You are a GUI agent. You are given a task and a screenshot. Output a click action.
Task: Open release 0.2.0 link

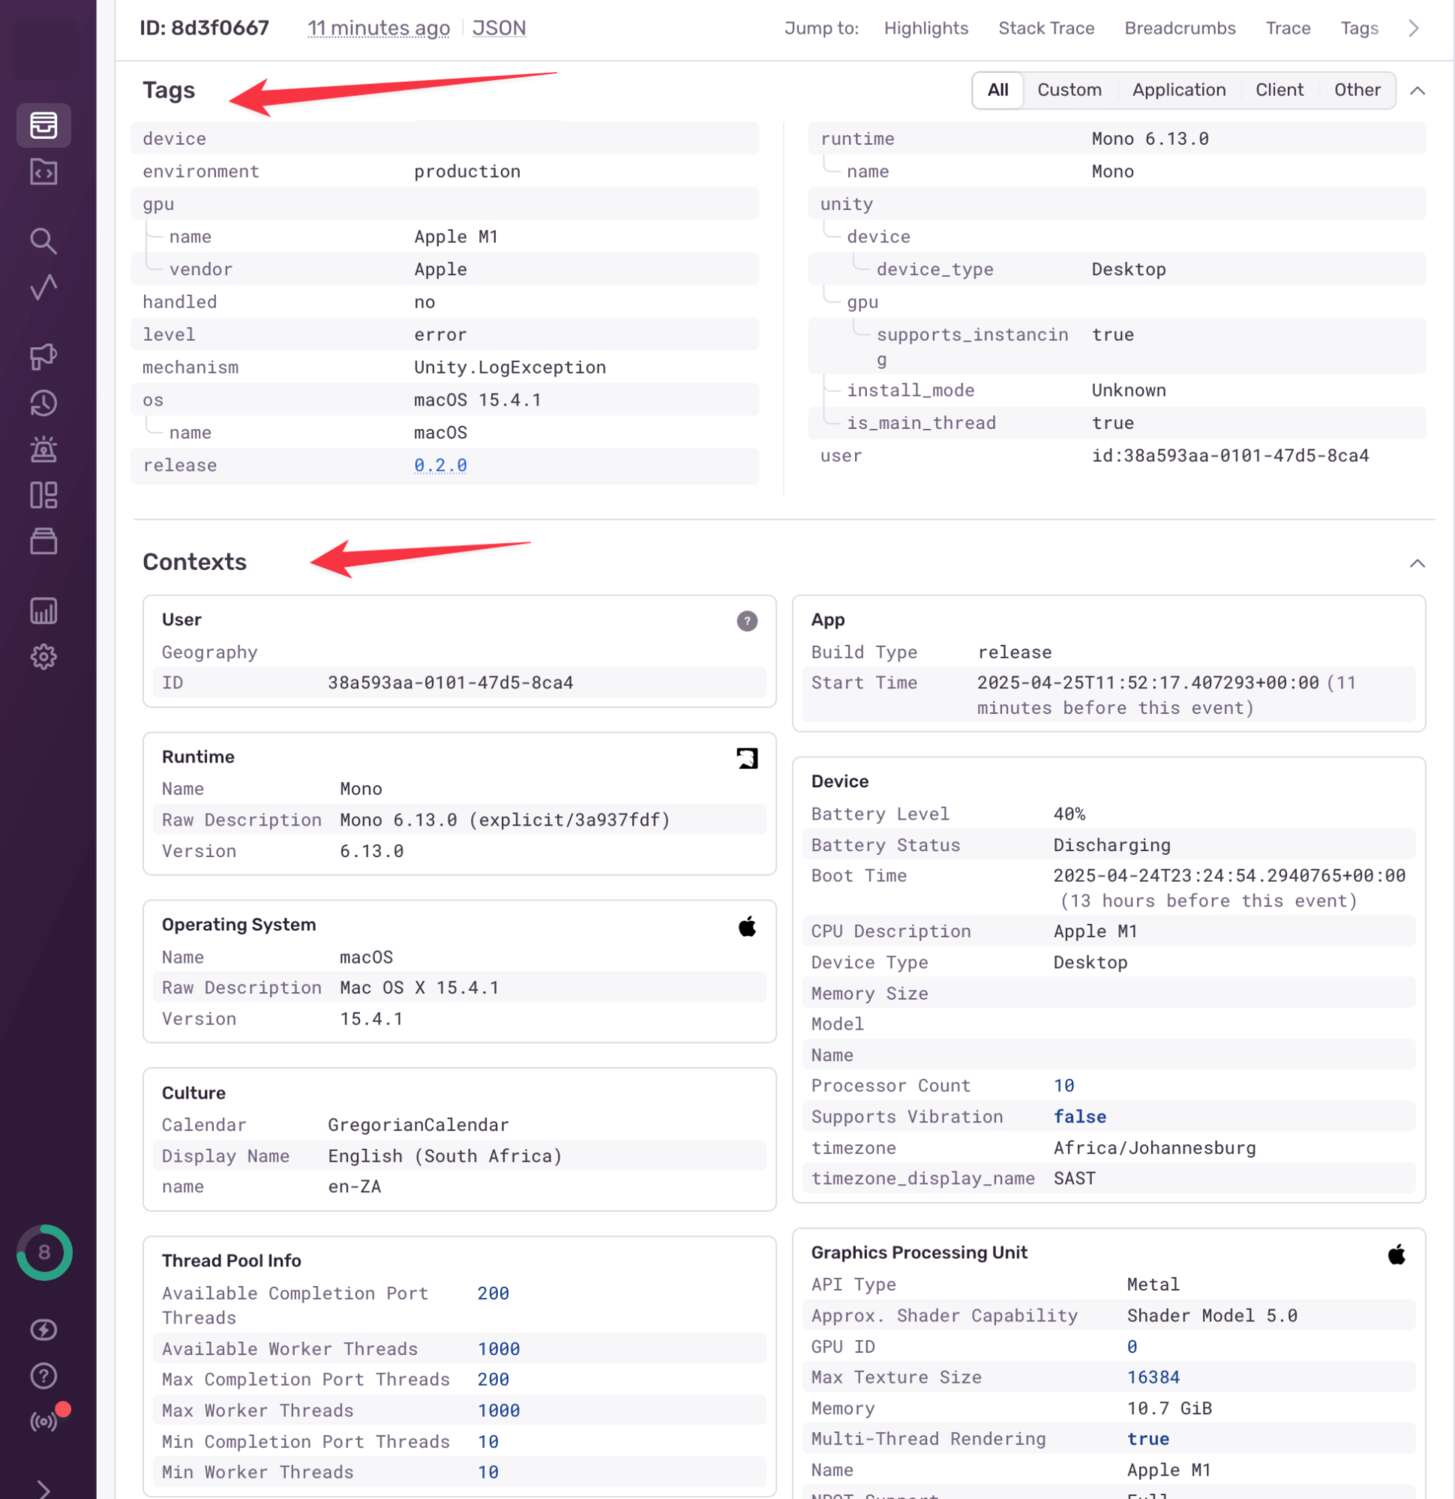pyautogui.click(x=440, y=464)
